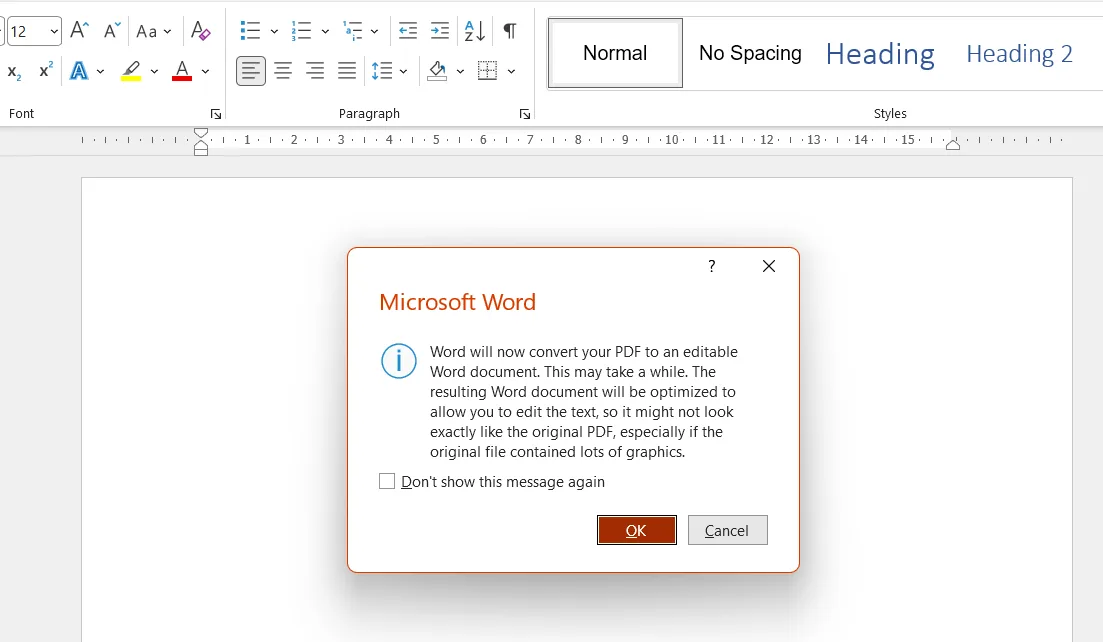1103x642 pixels.
Task: Open font size dropdown
Action: point(53,32)
